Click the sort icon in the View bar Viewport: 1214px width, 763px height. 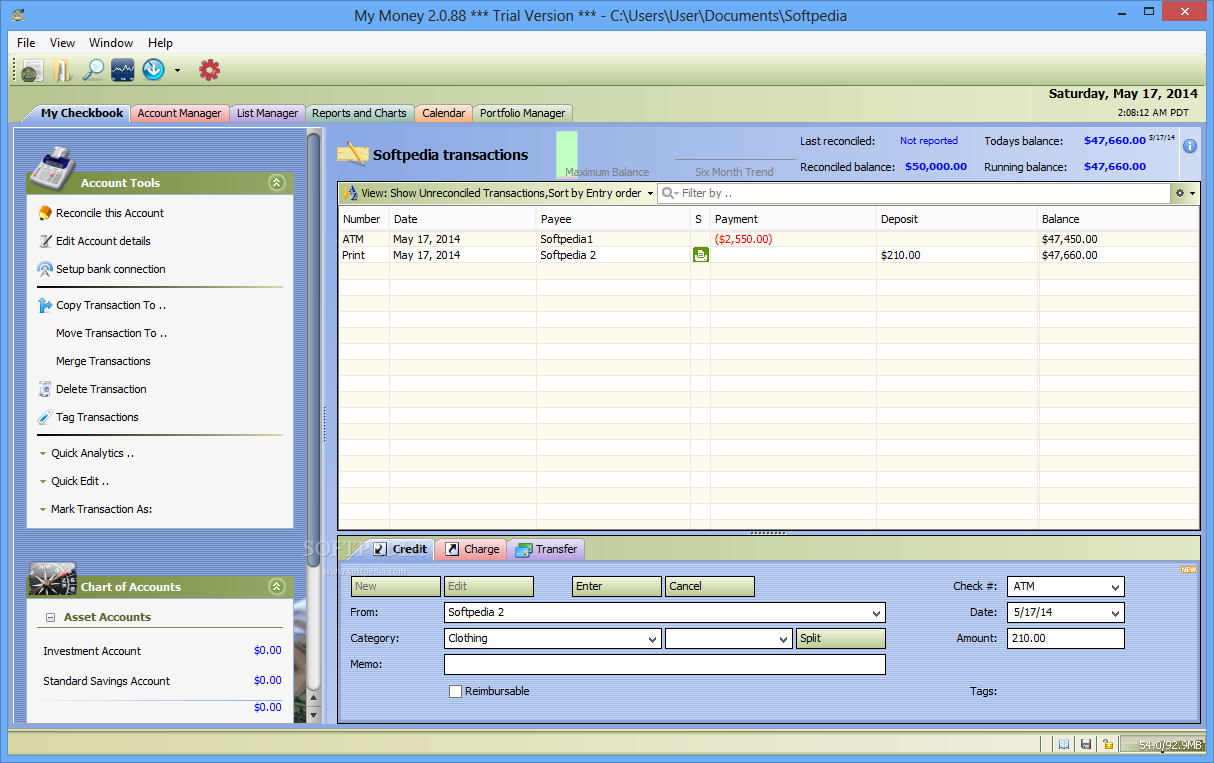[350, 193]
